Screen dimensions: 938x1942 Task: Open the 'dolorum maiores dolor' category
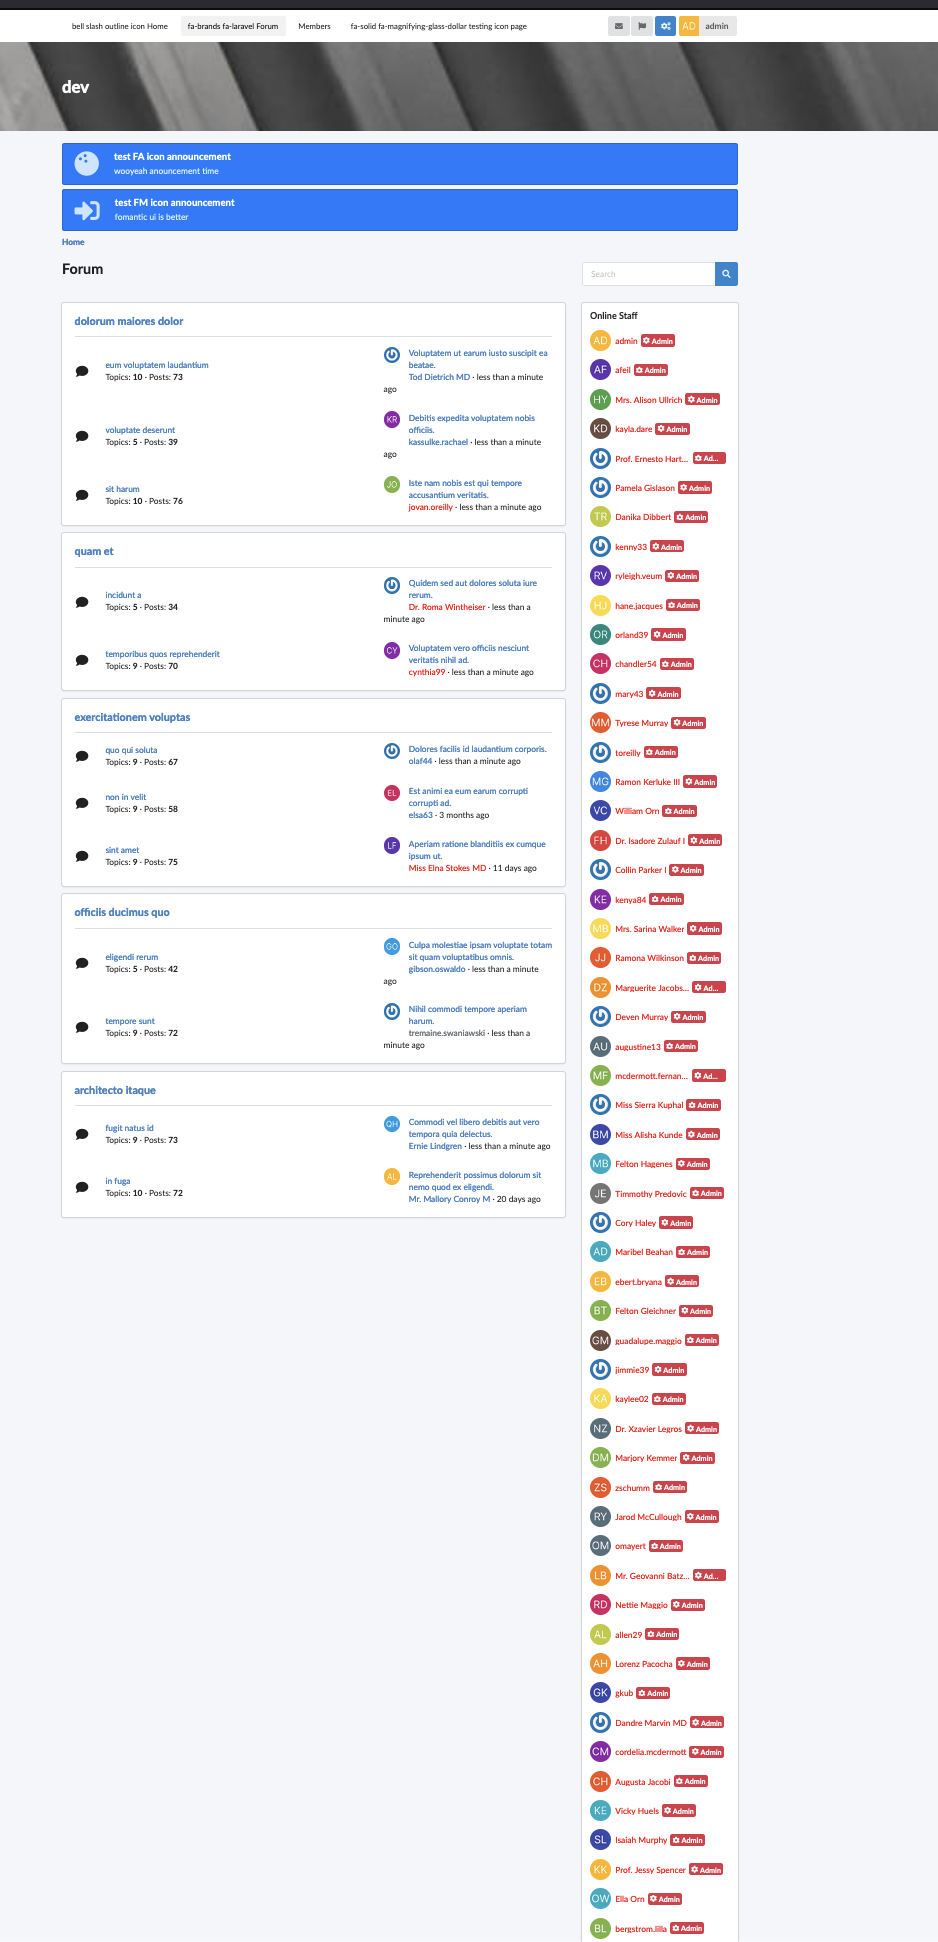128,321
